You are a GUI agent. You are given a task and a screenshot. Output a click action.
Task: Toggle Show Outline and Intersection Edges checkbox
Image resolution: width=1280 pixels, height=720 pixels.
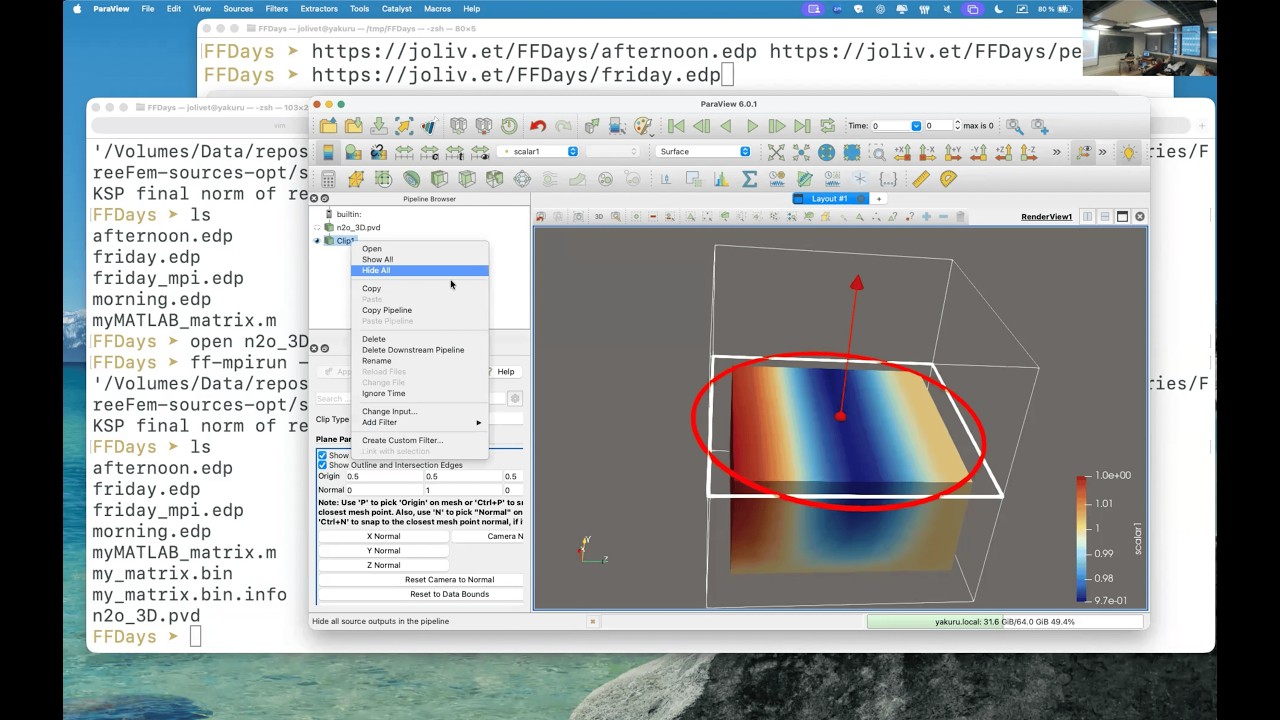[x=322, y=465]
